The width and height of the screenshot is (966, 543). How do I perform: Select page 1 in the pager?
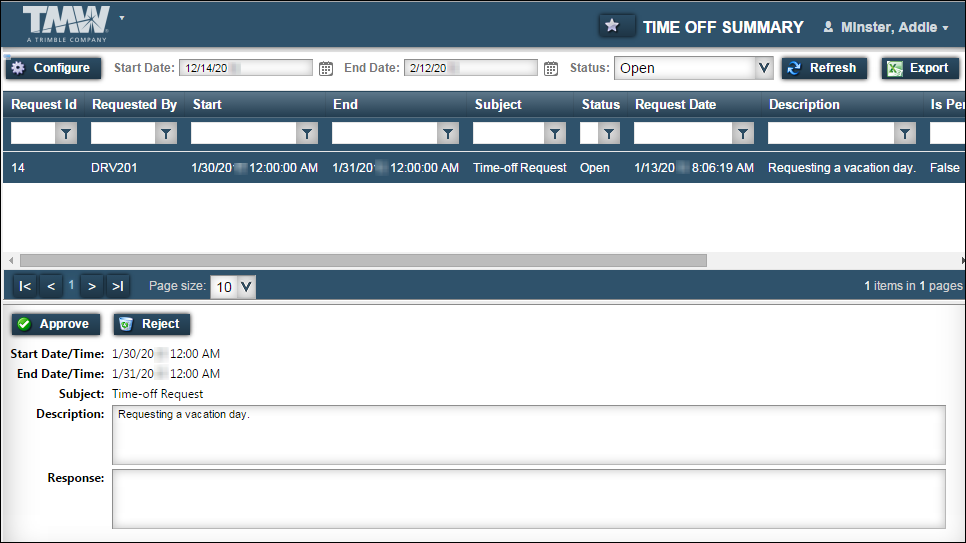[x=71, y=285]
